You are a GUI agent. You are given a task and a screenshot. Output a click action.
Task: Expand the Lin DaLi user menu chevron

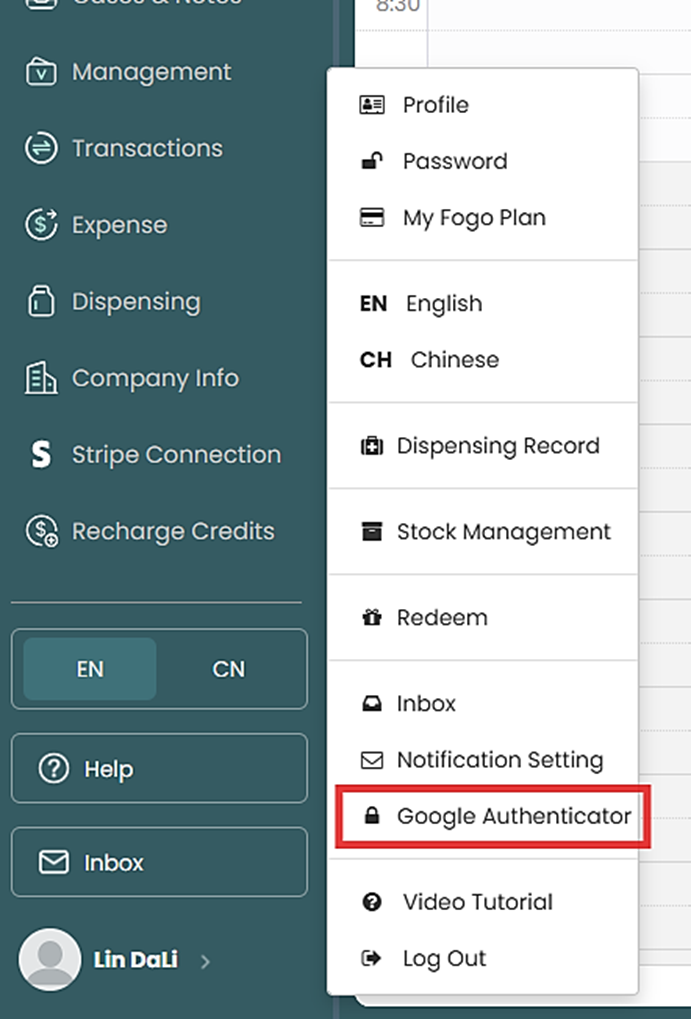[205, 961]
